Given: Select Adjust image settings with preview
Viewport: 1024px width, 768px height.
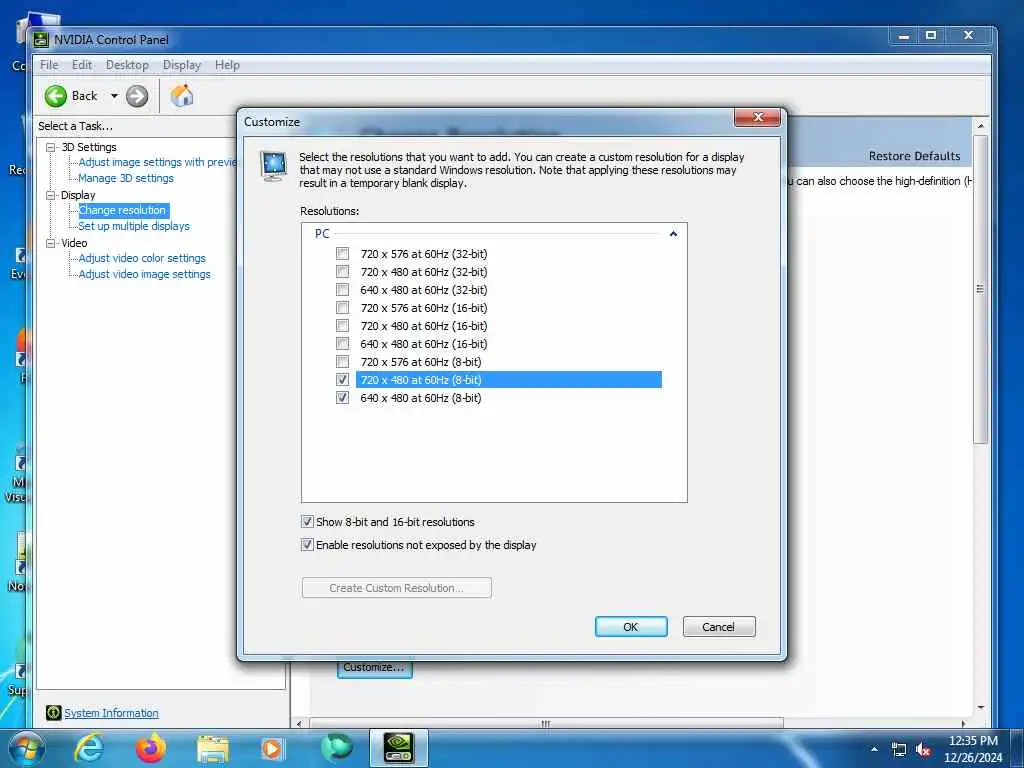Looking at the screenshot, I should pyautogui.click(x=157, y=162).
